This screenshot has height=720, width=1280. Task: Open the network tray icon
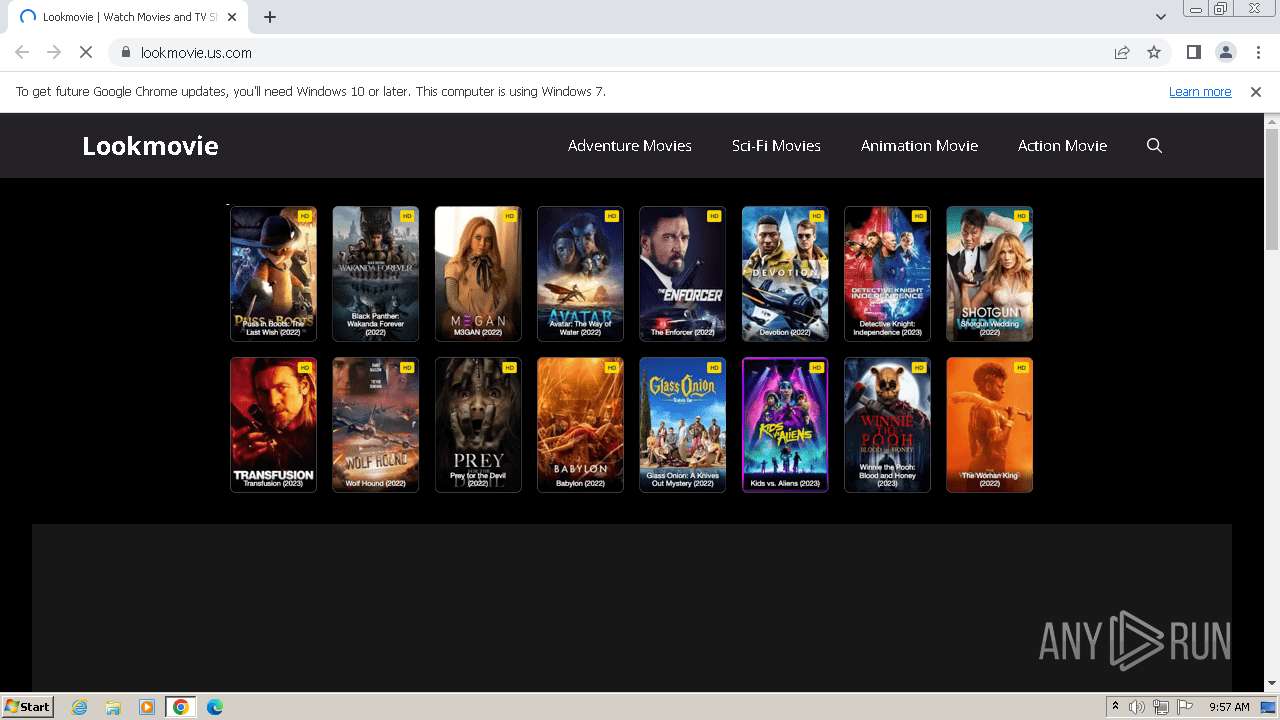click(x=1160, y=707)
